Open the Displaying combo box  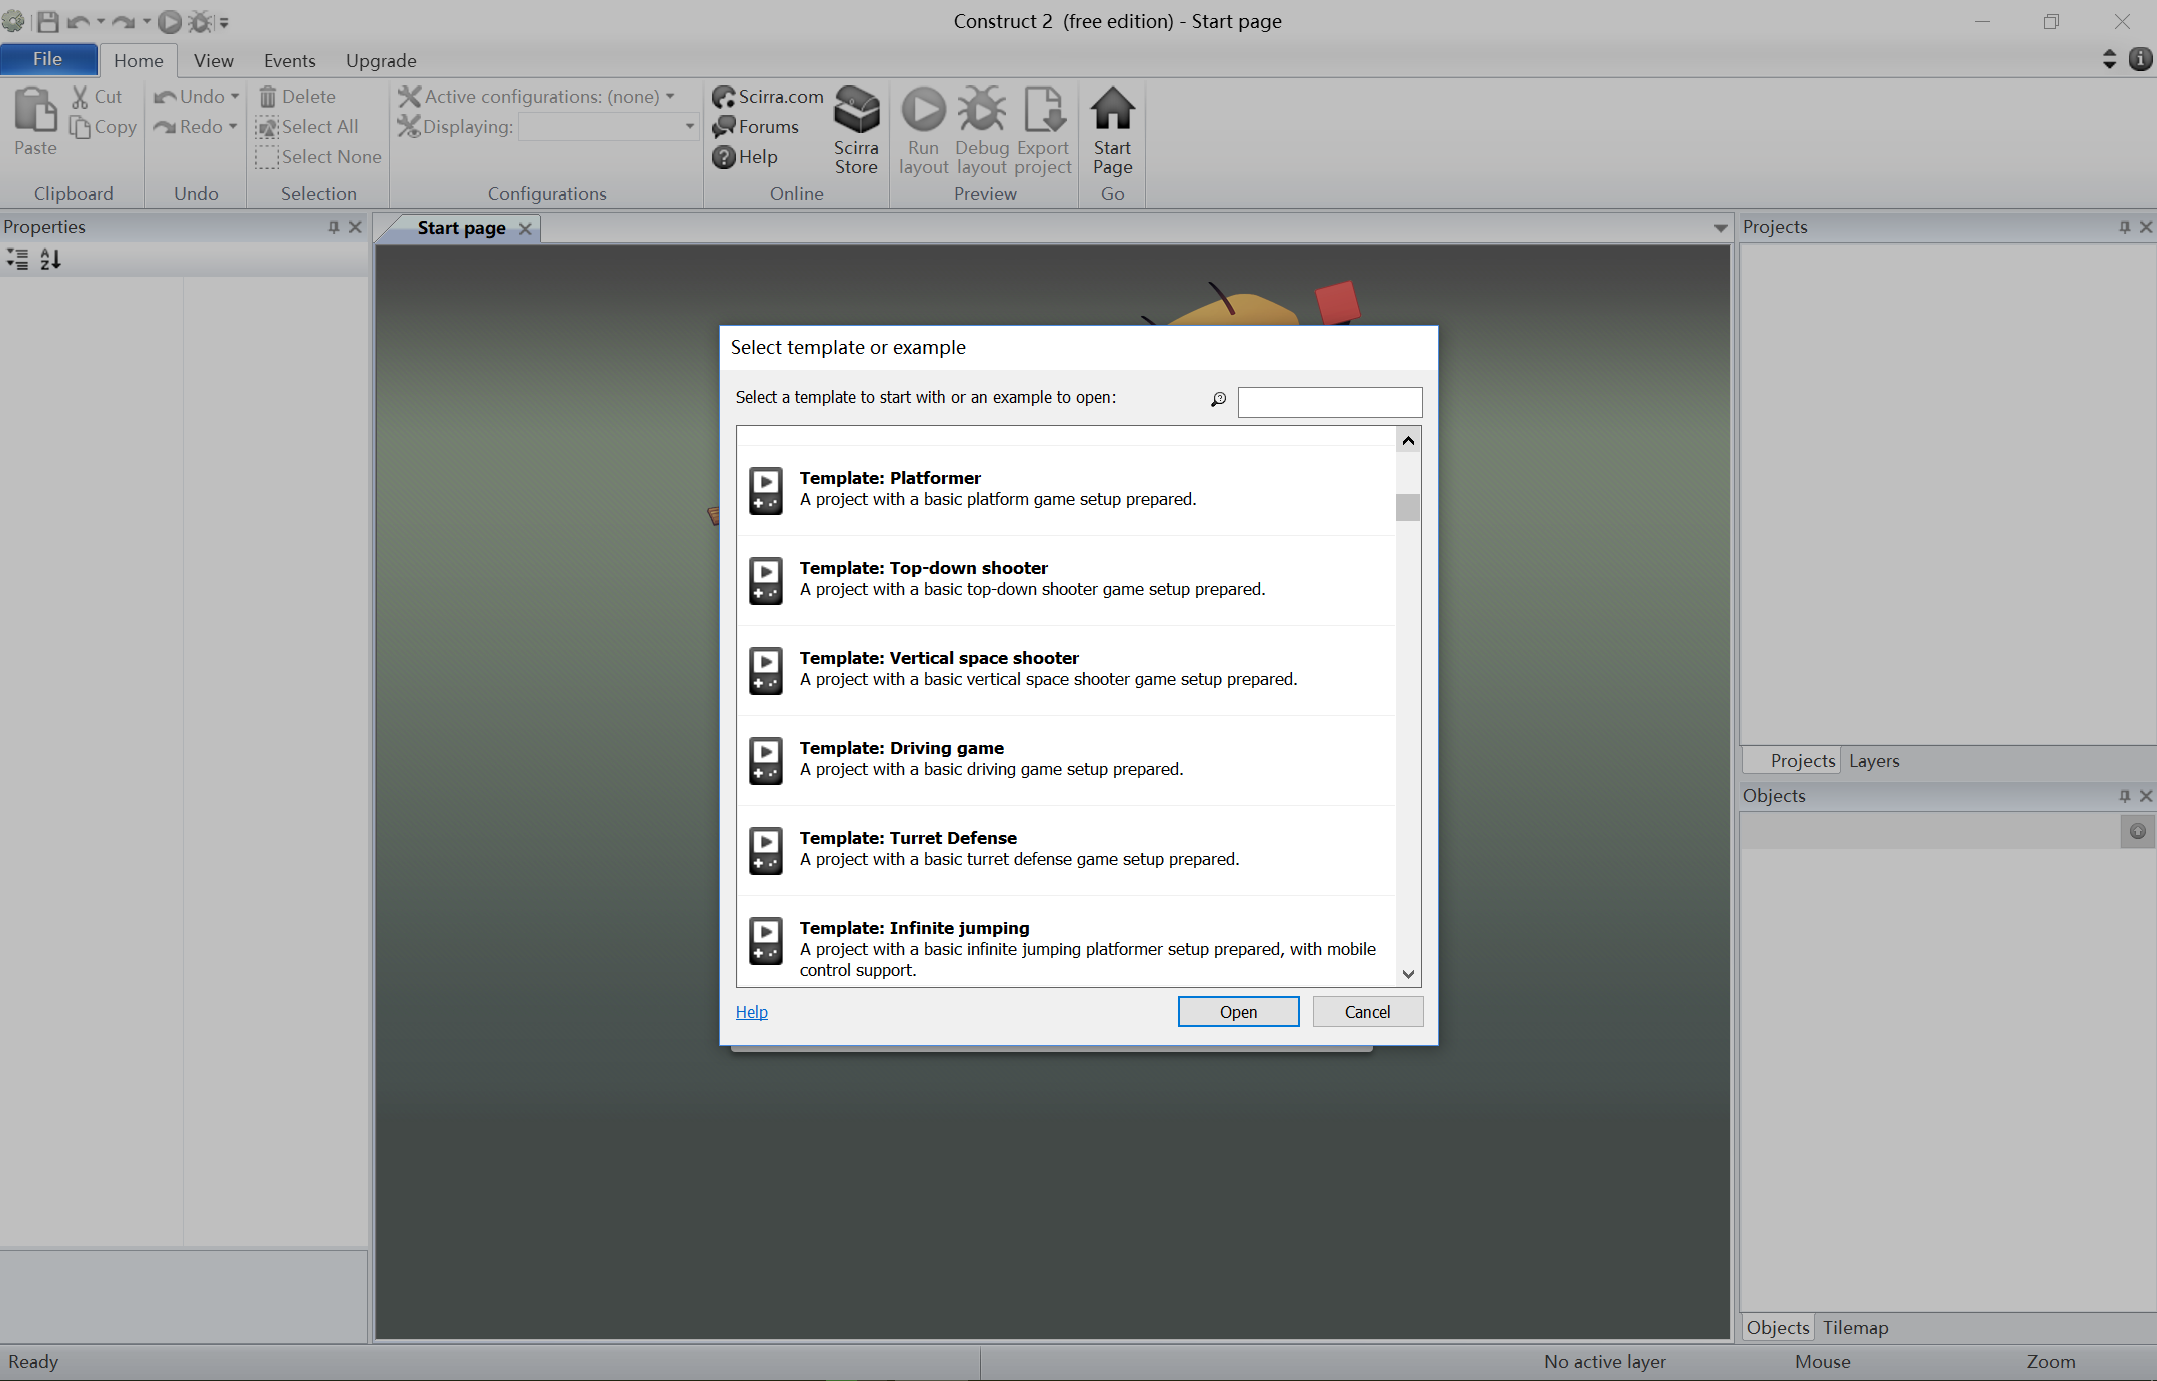click(608, 127)
